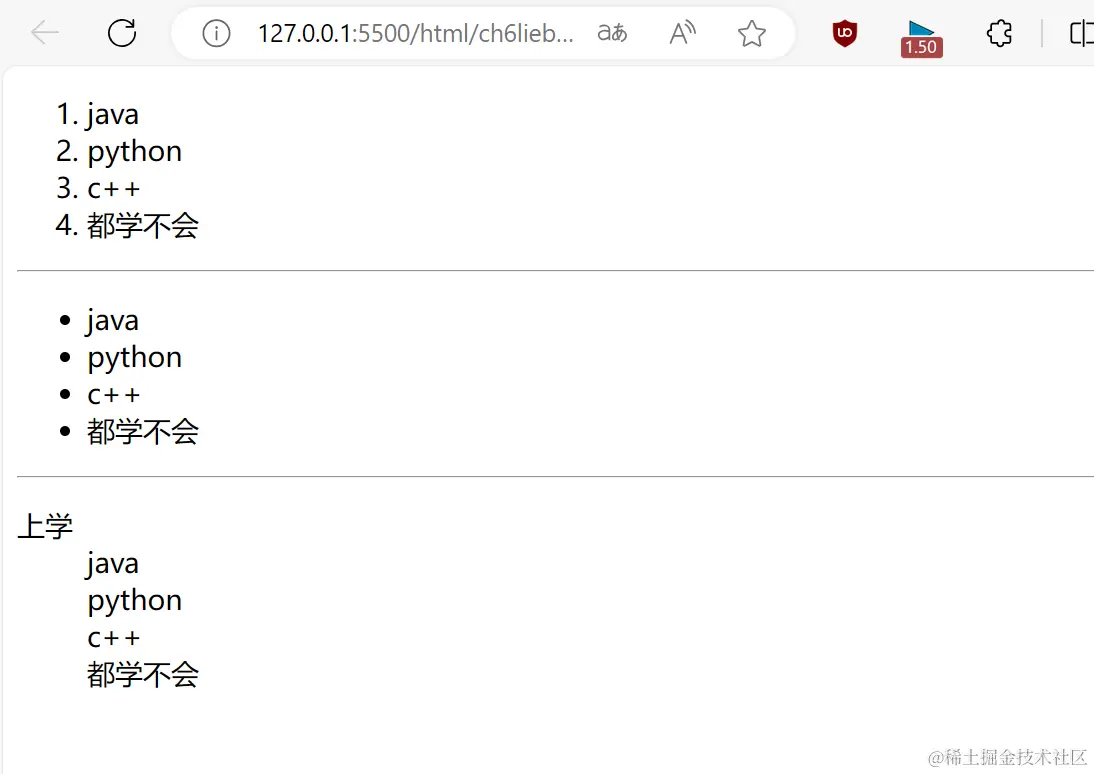Click the browser back arrow
The image size is (1094, 774).
[45, 33]
